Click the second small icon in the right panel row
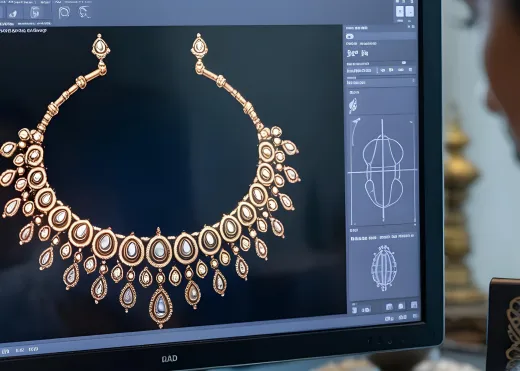Viewport: 520px width, 371px height. tap(391, 70)
